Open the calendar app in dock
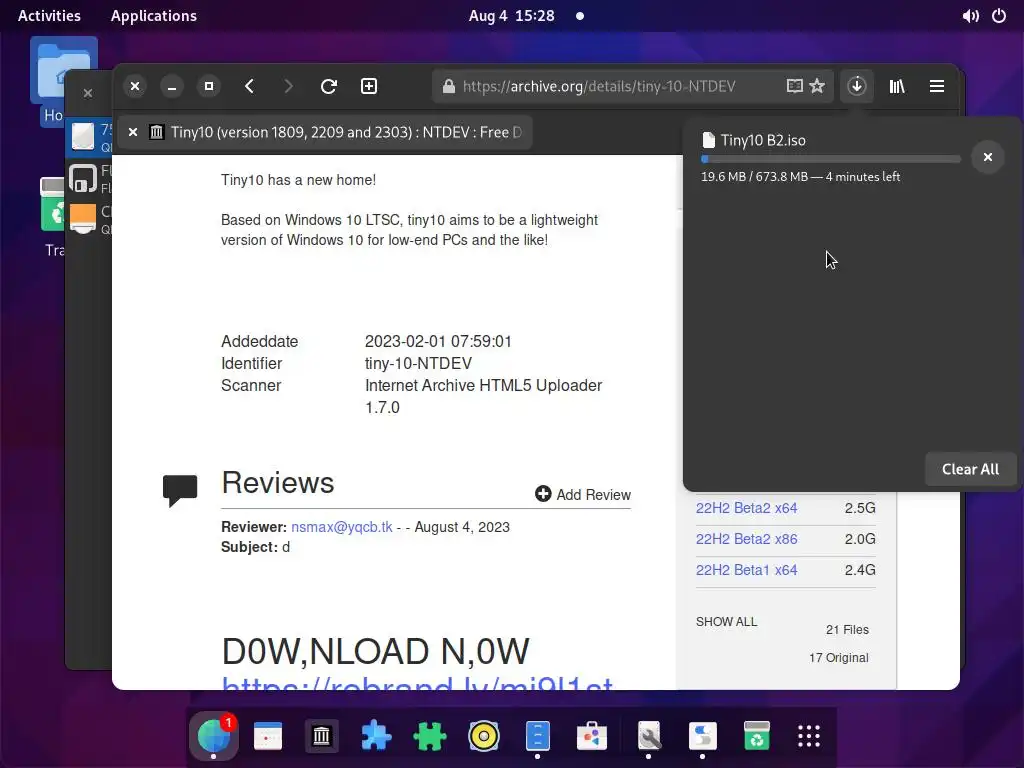The height and width of the screenshot is (768, 1024). pos(268,736)
